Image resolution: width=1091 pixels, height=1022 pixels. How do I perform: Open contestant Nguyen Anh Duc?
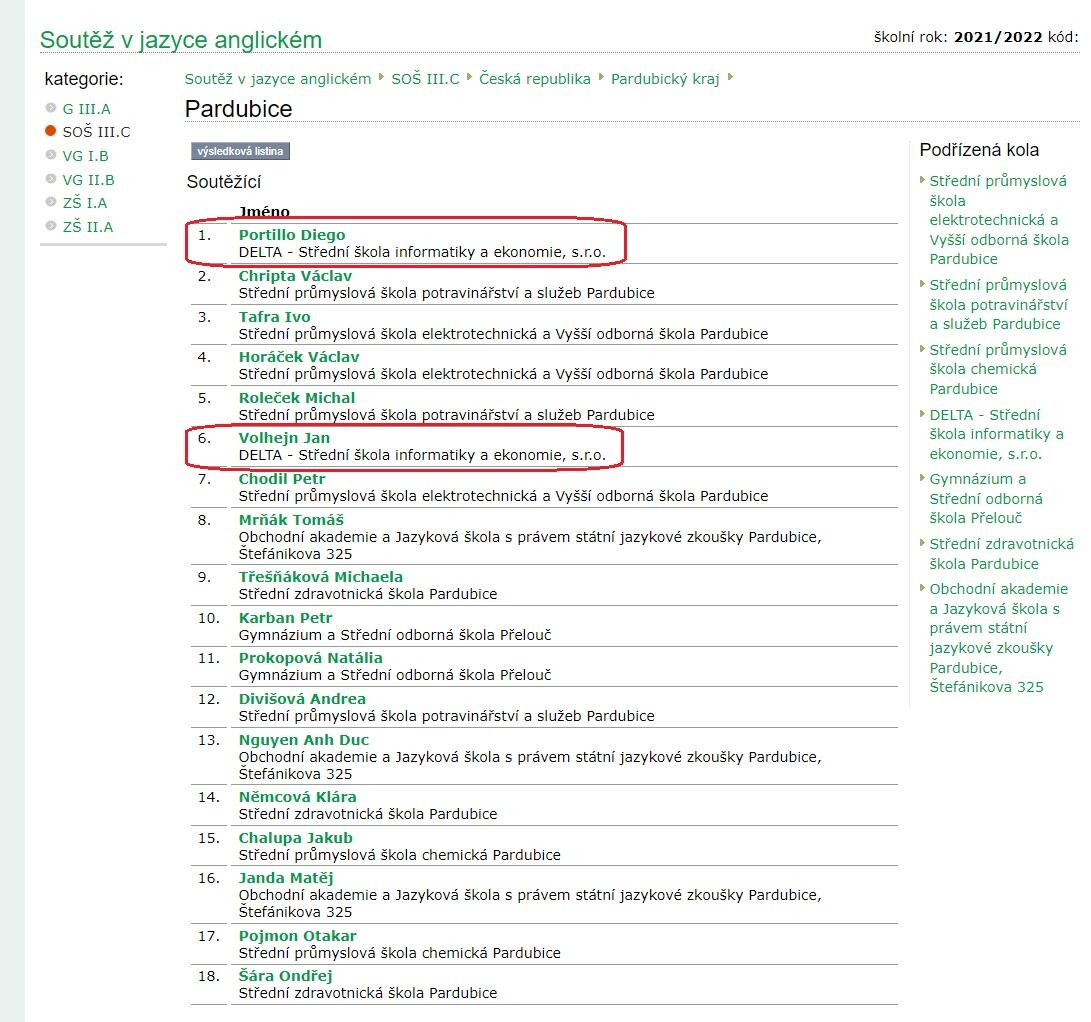pyautogui.click(x=303, y=740)
